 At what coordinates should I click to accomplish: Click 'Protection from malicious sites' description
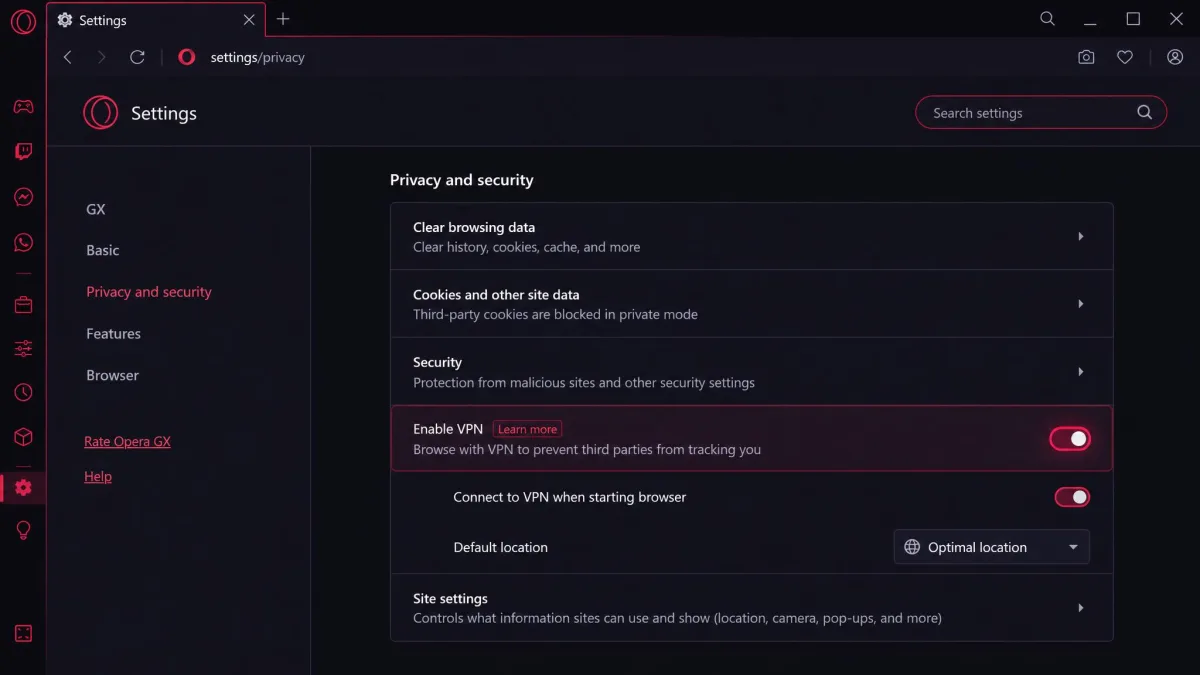coord(584,382)
